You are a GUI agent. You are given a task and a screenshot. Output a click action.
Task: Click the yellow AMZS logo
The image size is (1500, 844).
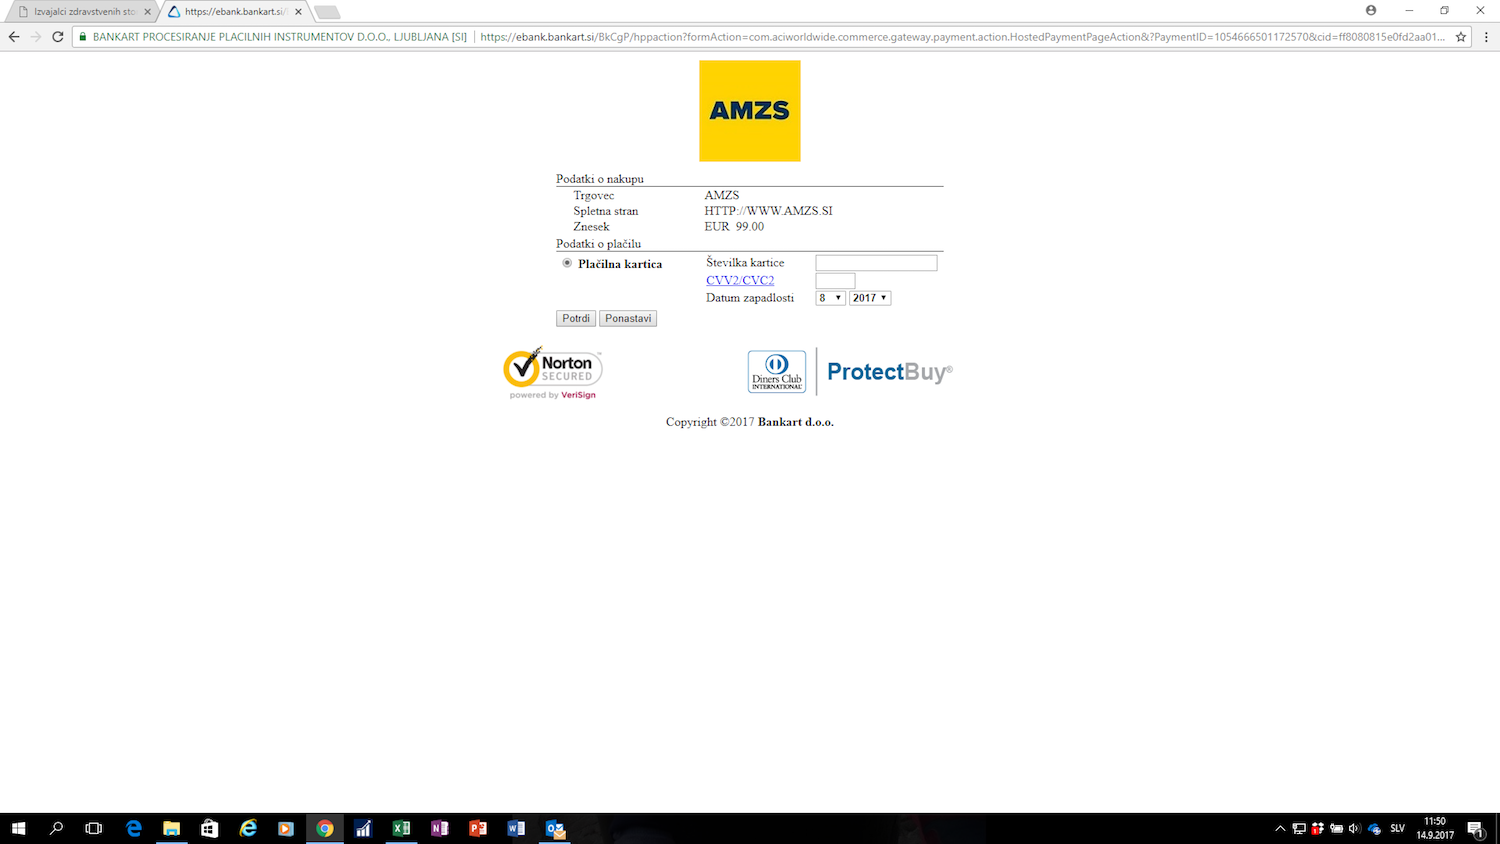(749, 111)
